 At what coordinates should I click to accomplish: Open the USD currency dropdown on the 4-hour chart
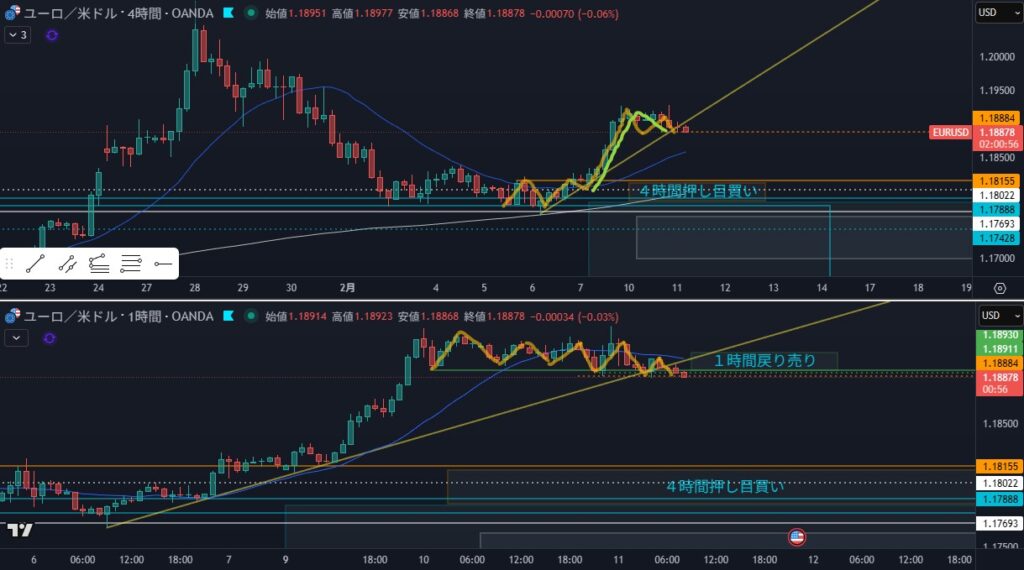995,13
